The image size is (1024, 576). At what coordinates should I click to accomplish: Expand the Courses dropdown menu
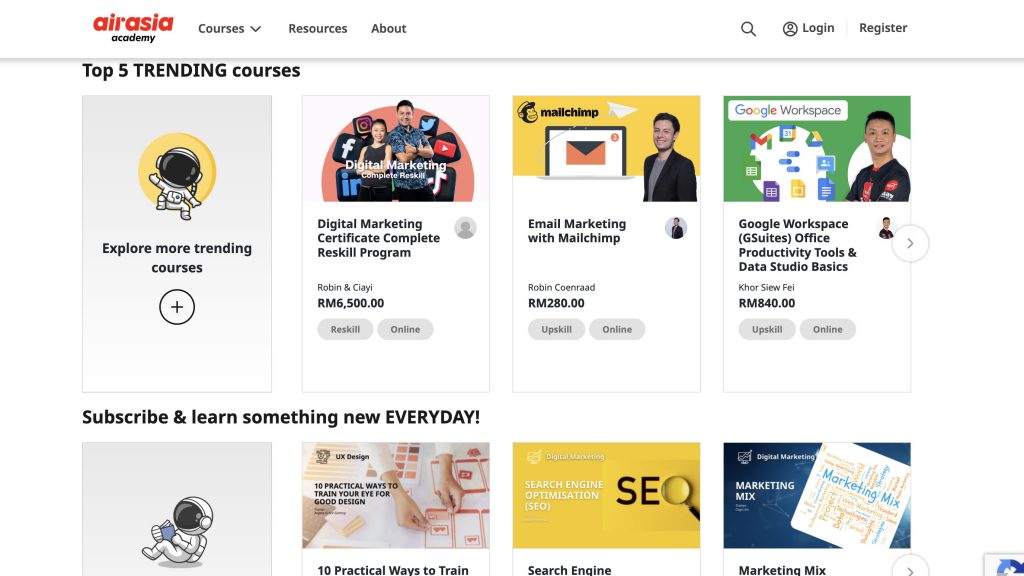pos(230,29)
